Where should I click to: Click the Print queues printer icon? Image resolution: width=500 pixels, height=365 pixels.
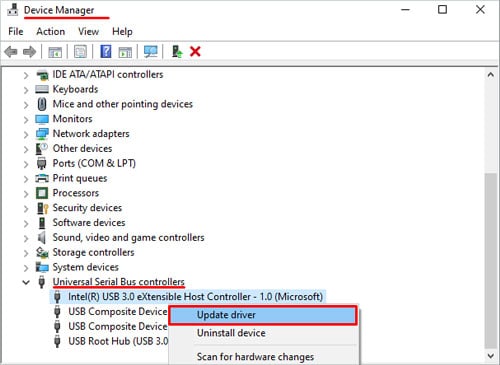(42, 178)
